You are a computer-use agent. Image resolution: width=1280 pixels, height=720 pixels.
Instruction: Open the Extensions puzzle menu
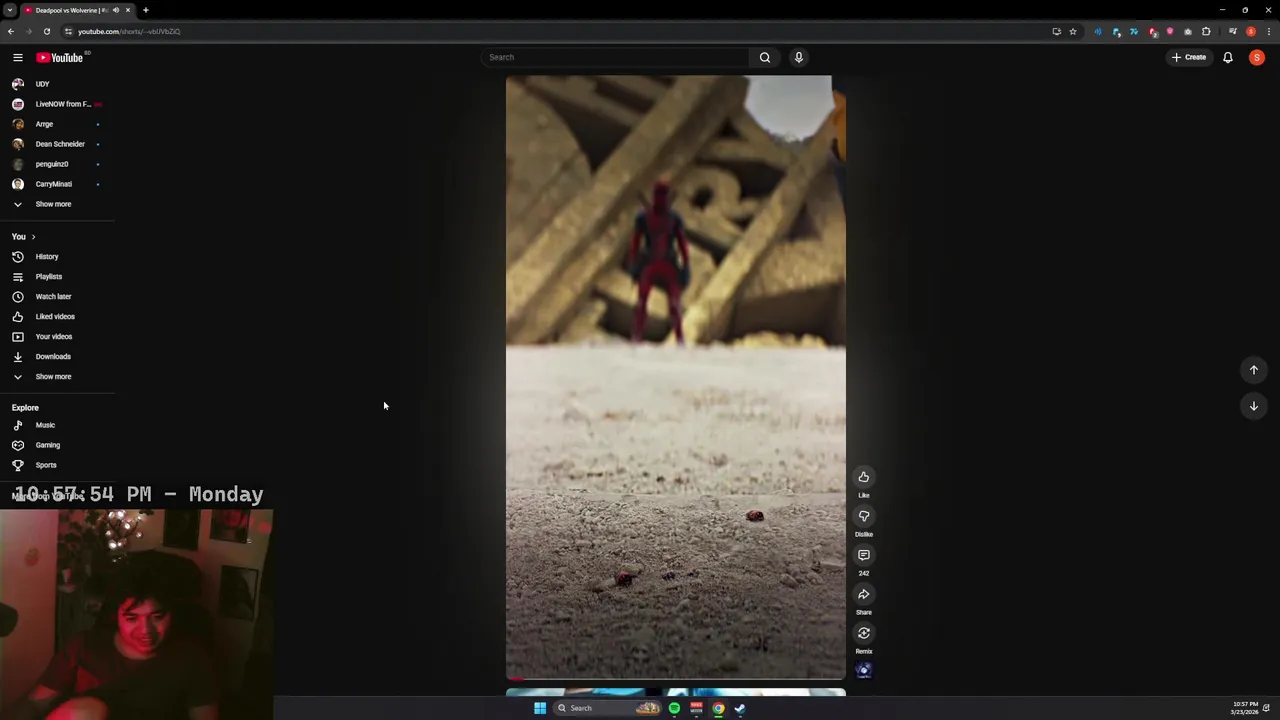(1206, 31)
